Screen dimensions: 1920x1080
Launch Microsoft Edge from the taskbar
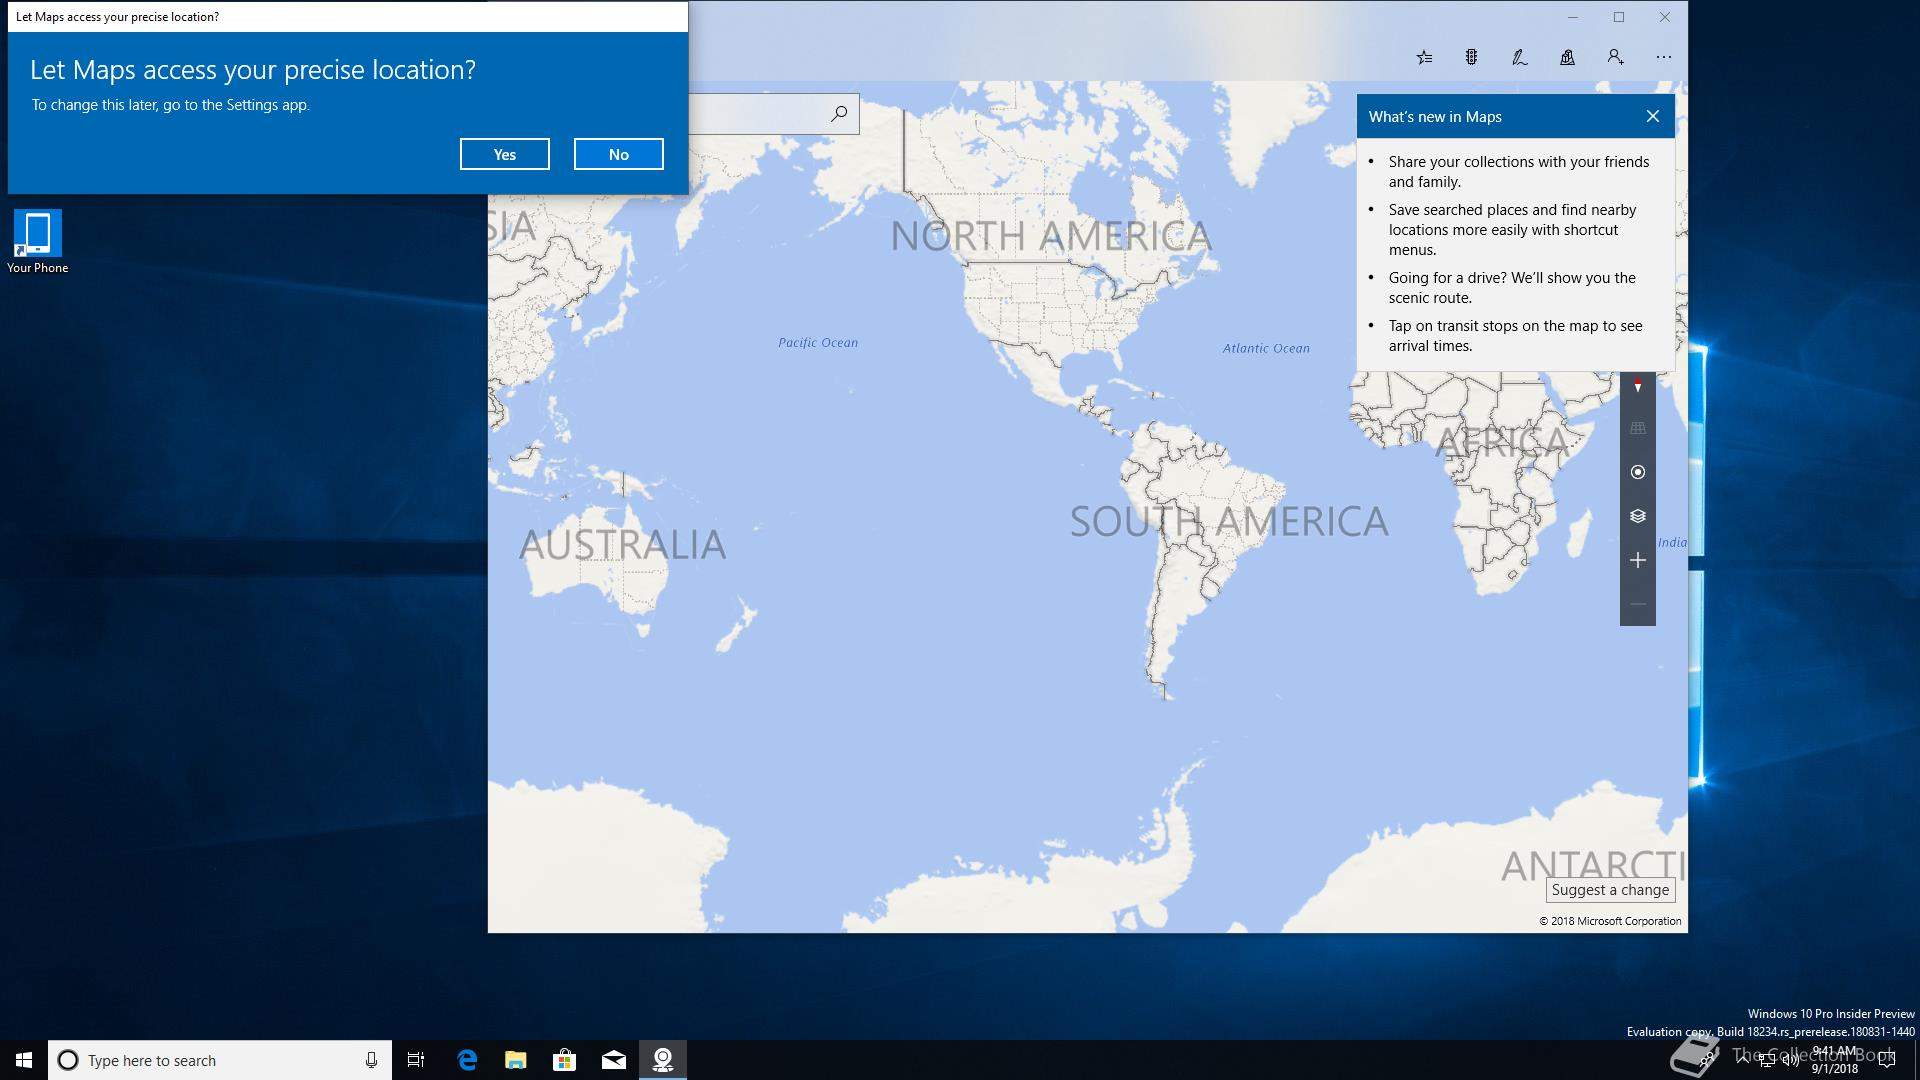click(467, 1060)
